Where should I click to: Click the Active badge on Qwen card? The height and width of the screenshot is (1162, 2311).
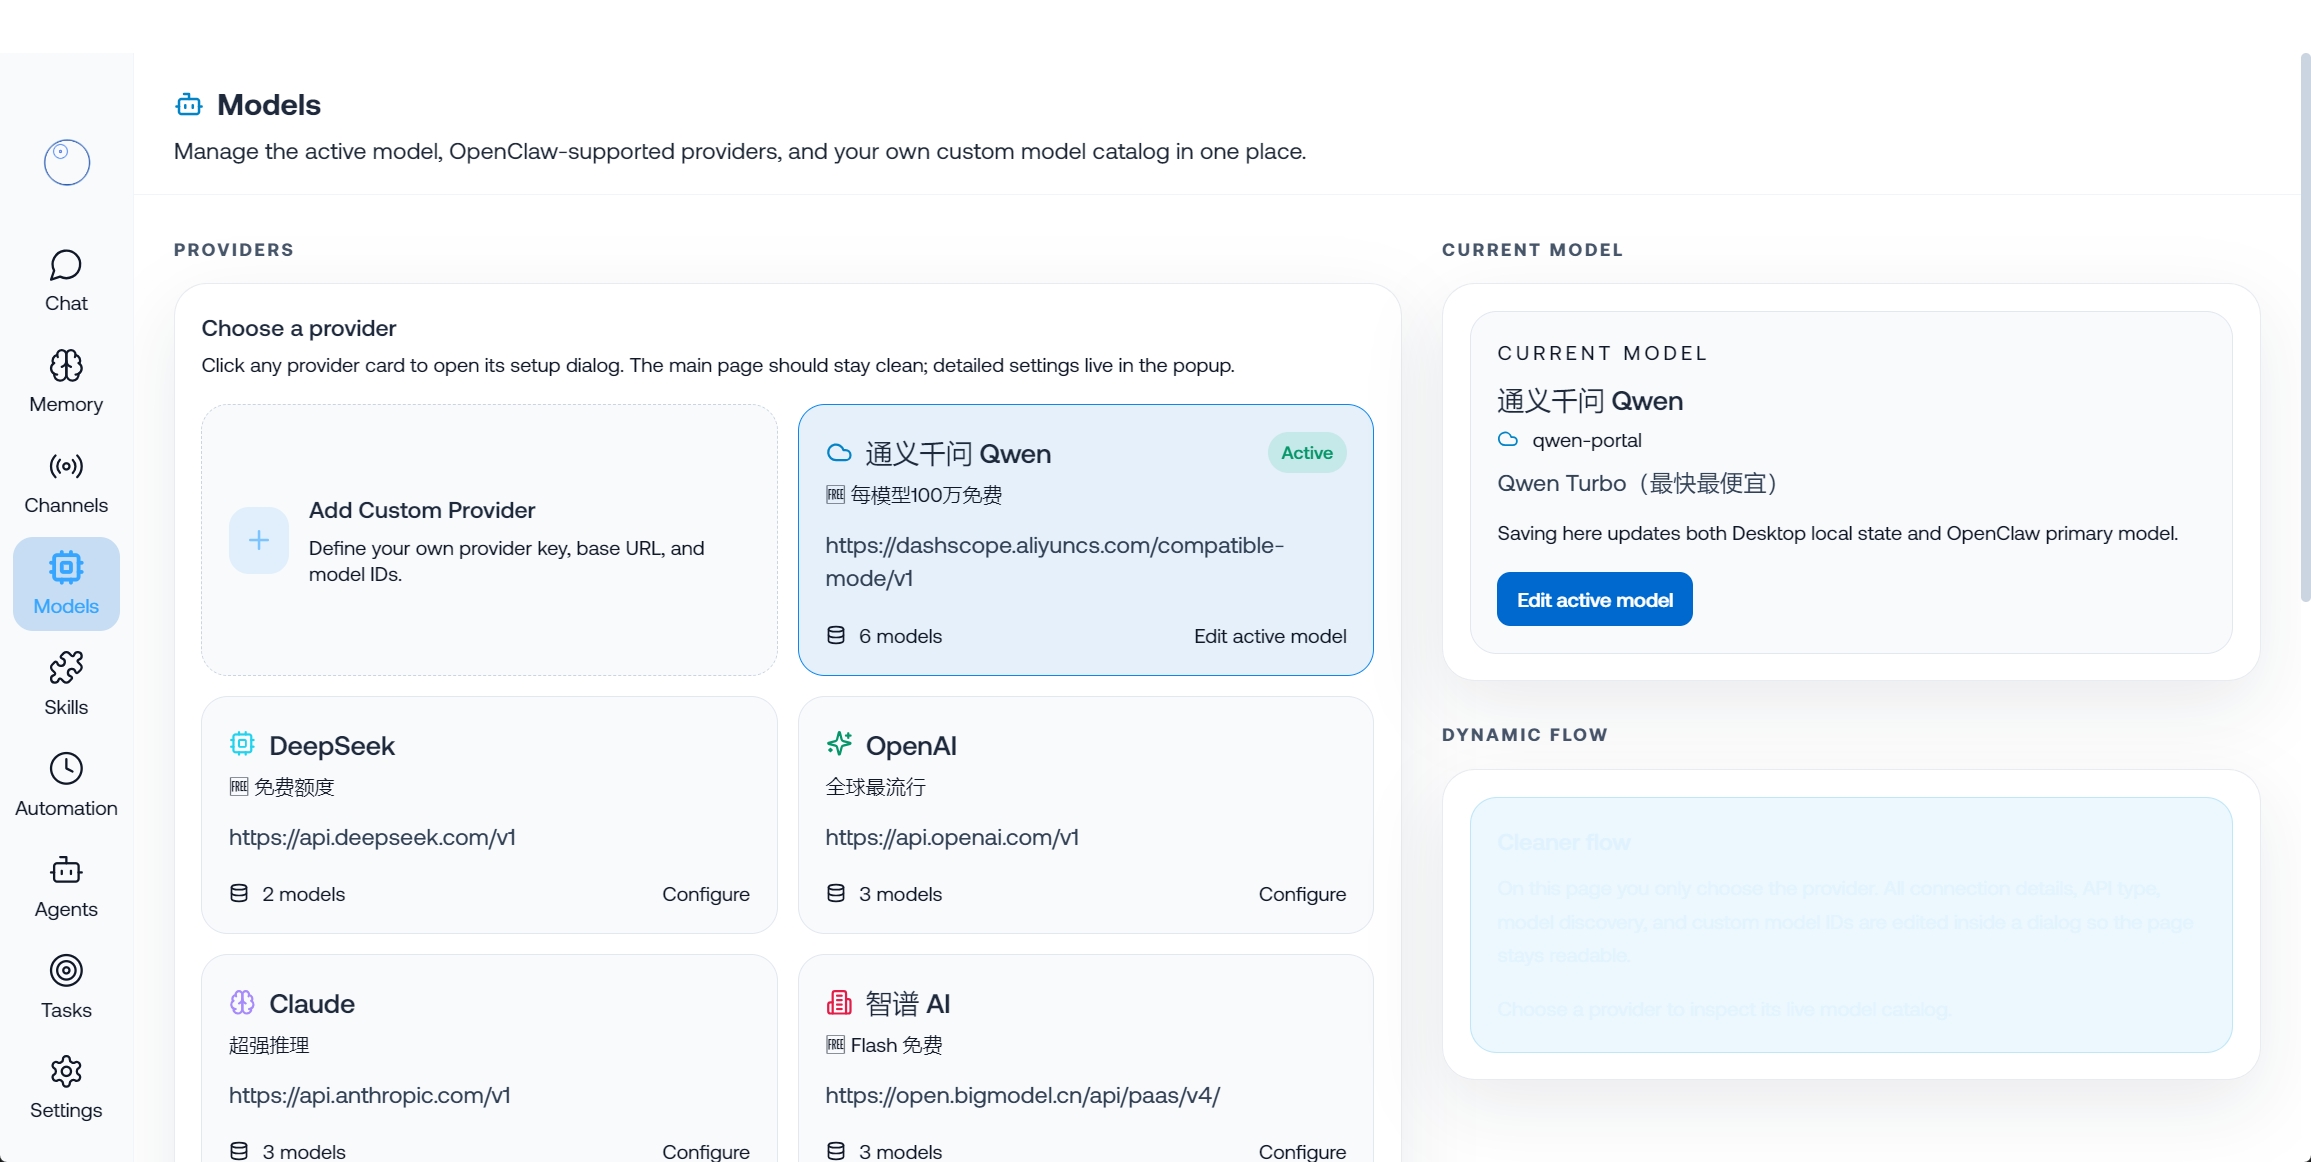pyautogui.click(x=1306, y=453)
